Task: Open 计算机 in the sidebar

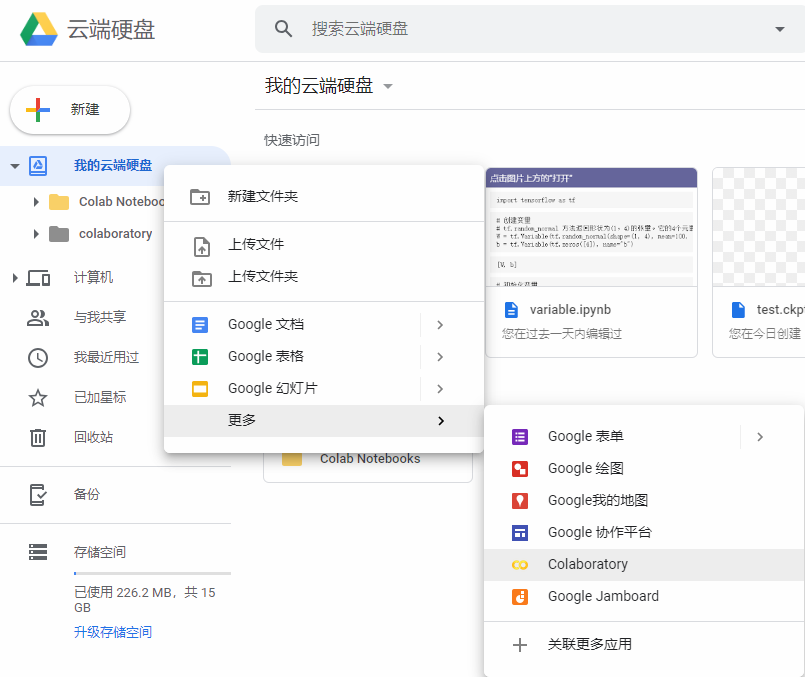Action: click(x=93, y=278)
